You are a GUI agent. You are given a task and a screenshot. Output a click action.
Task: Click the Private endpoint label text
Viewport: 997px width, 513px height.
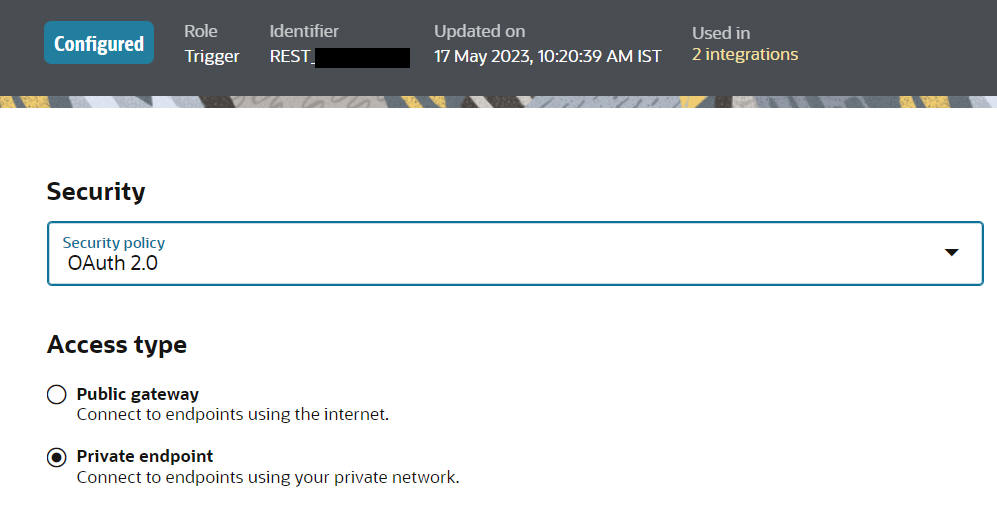pos(145,456)
